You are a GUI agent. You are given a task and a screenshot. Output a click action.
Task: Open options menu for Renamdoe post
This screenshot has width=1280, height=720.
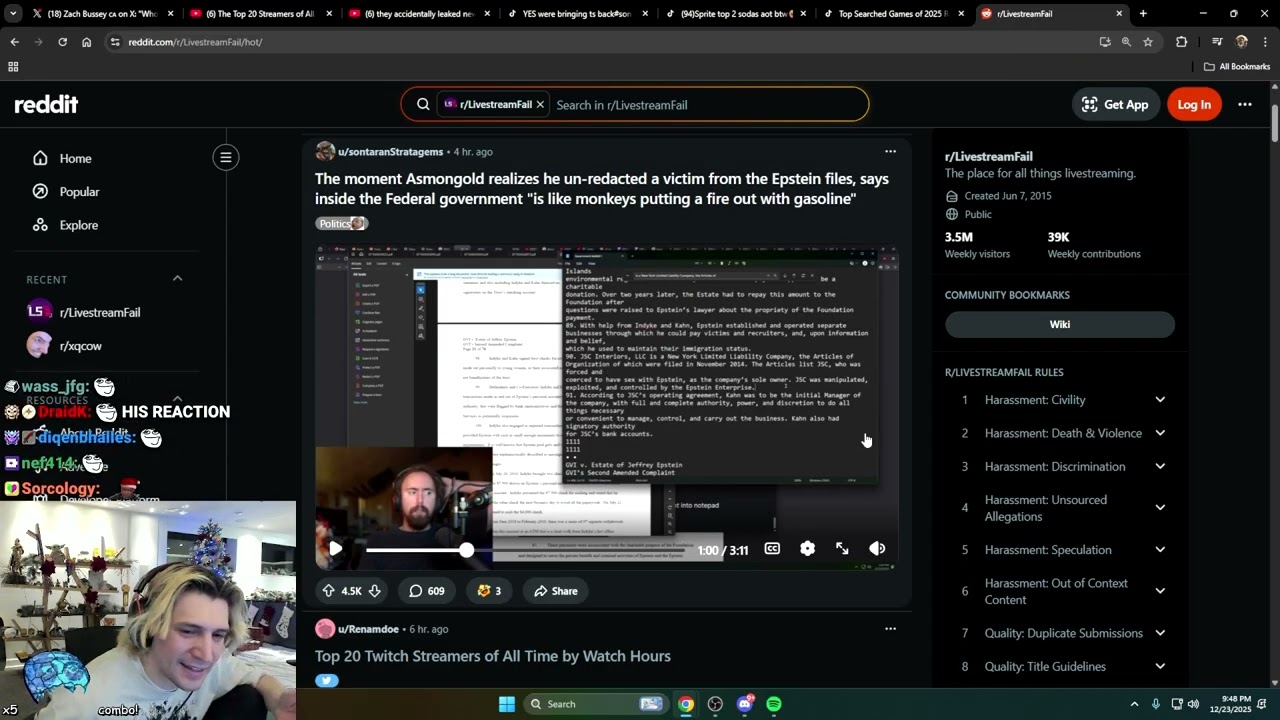coord(890,629)
